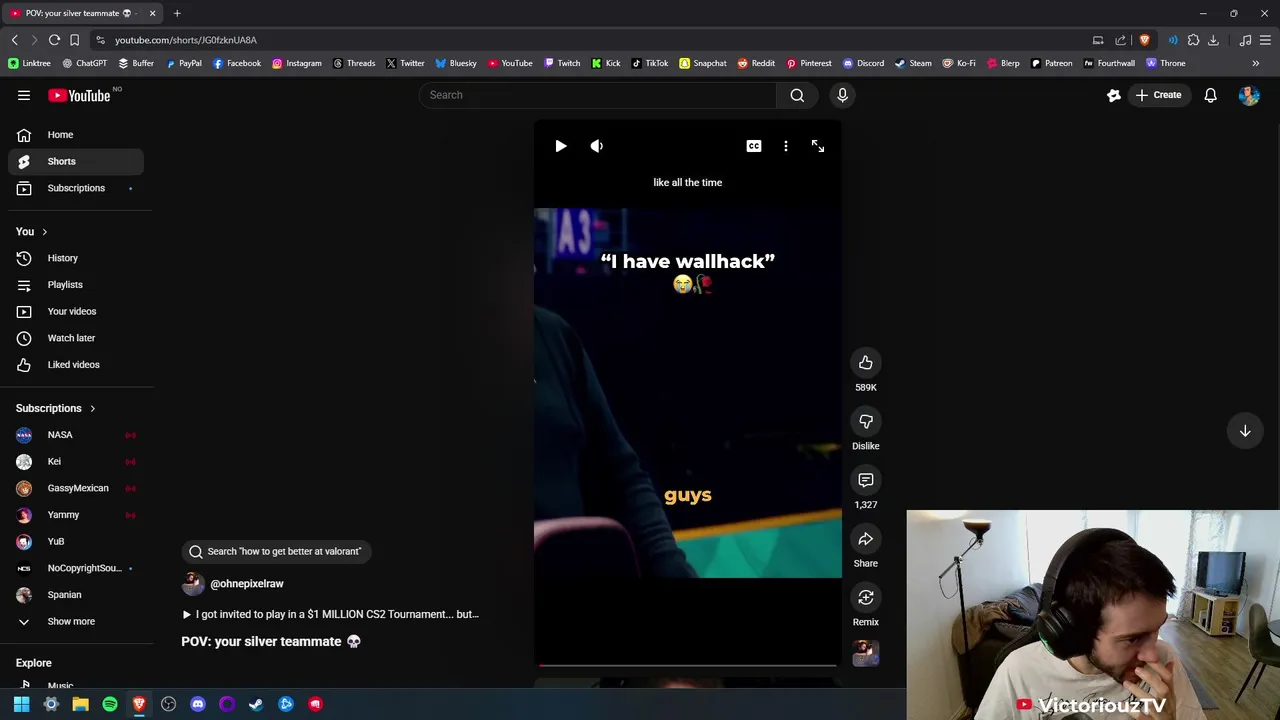Expand the Subscriptions section header

click(x=56, y=408)
